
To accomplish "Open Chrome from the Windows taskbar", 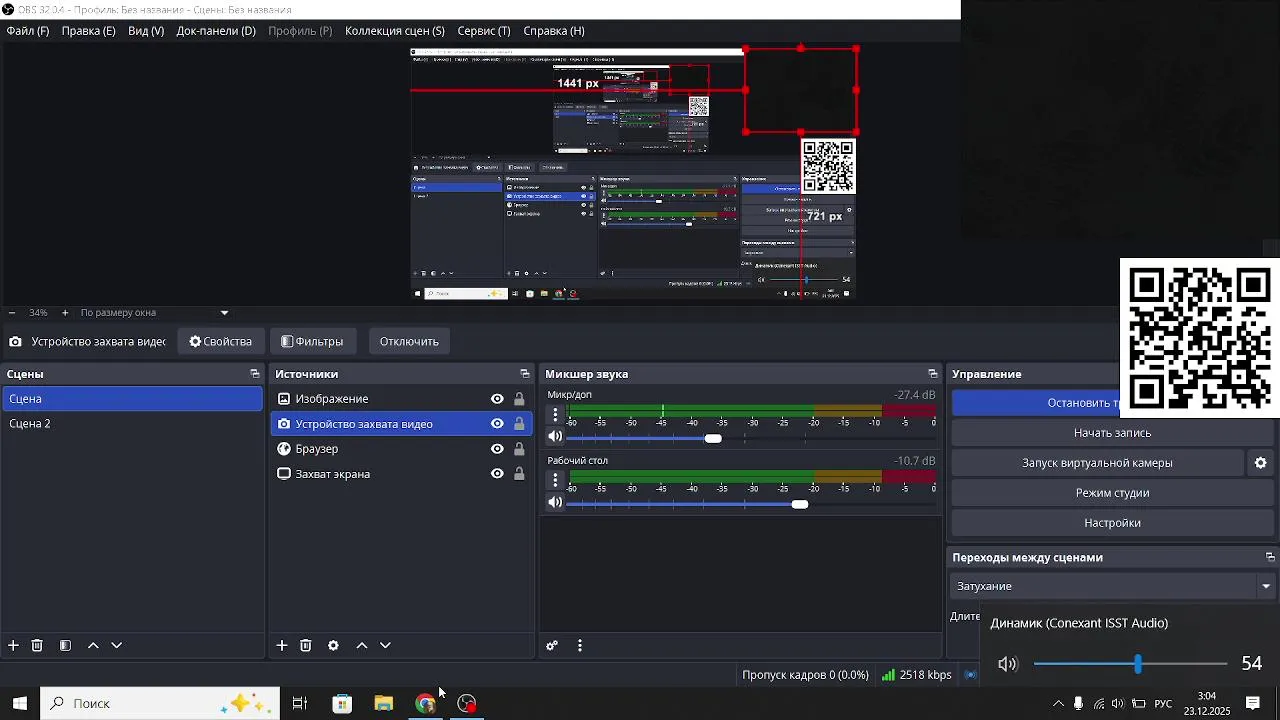I will coord(426,704).
